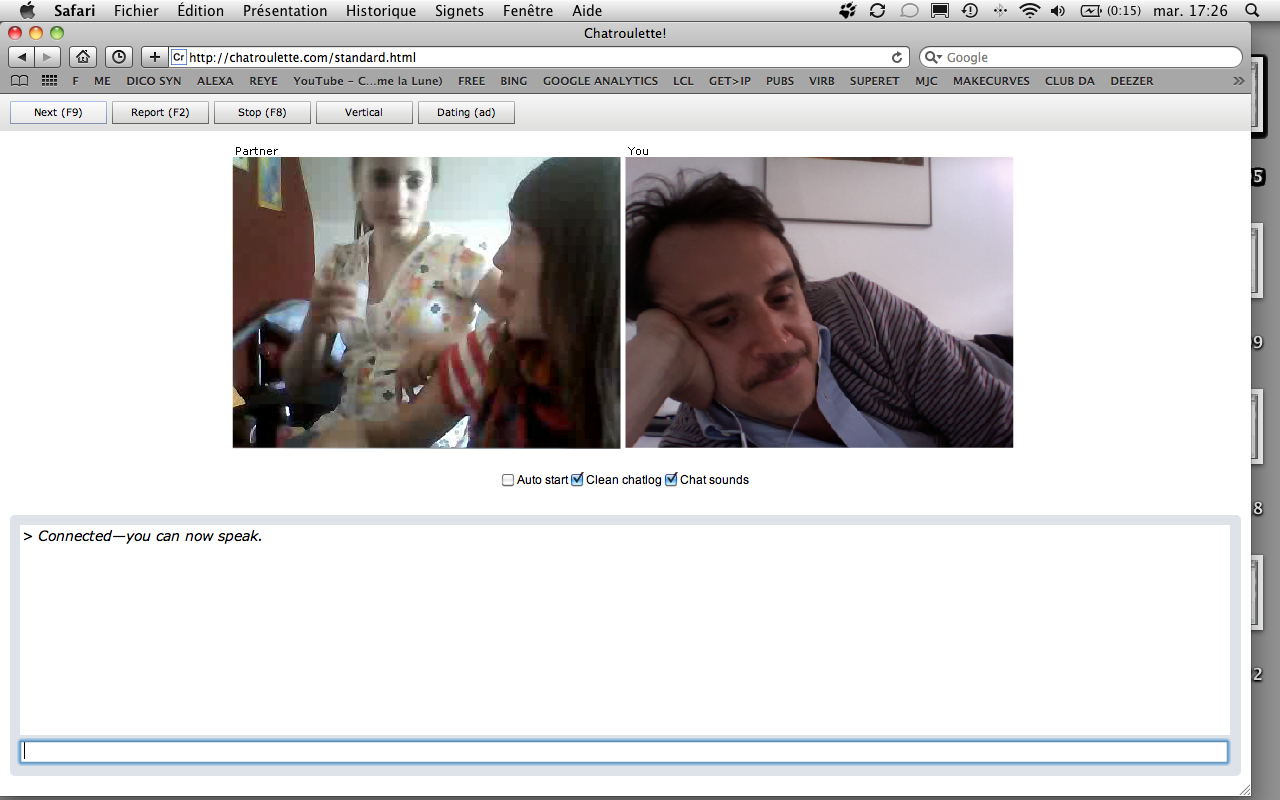Open the Signets menu
This screenshot has height=800, width=1280.
pyautogui.click(x=459, y=11)
